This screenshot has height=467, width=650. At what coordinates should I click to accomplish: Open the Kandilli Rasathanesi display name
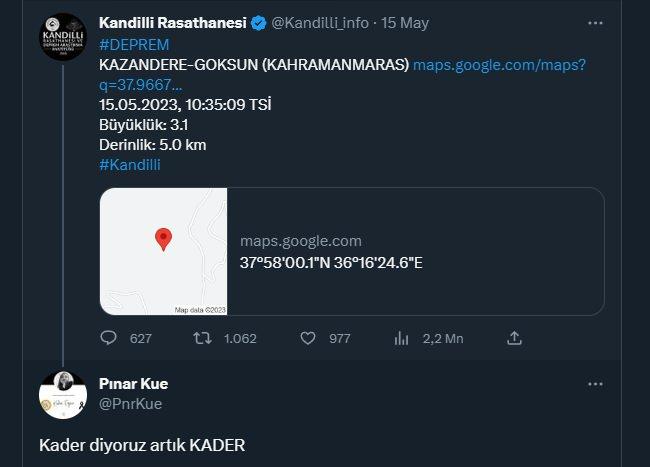click(173, 23)
